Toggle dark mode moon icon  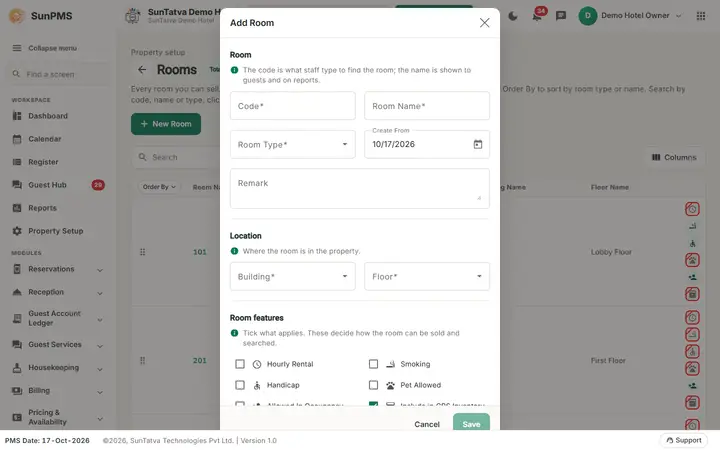pyautogui.click(x=513, y=16)
